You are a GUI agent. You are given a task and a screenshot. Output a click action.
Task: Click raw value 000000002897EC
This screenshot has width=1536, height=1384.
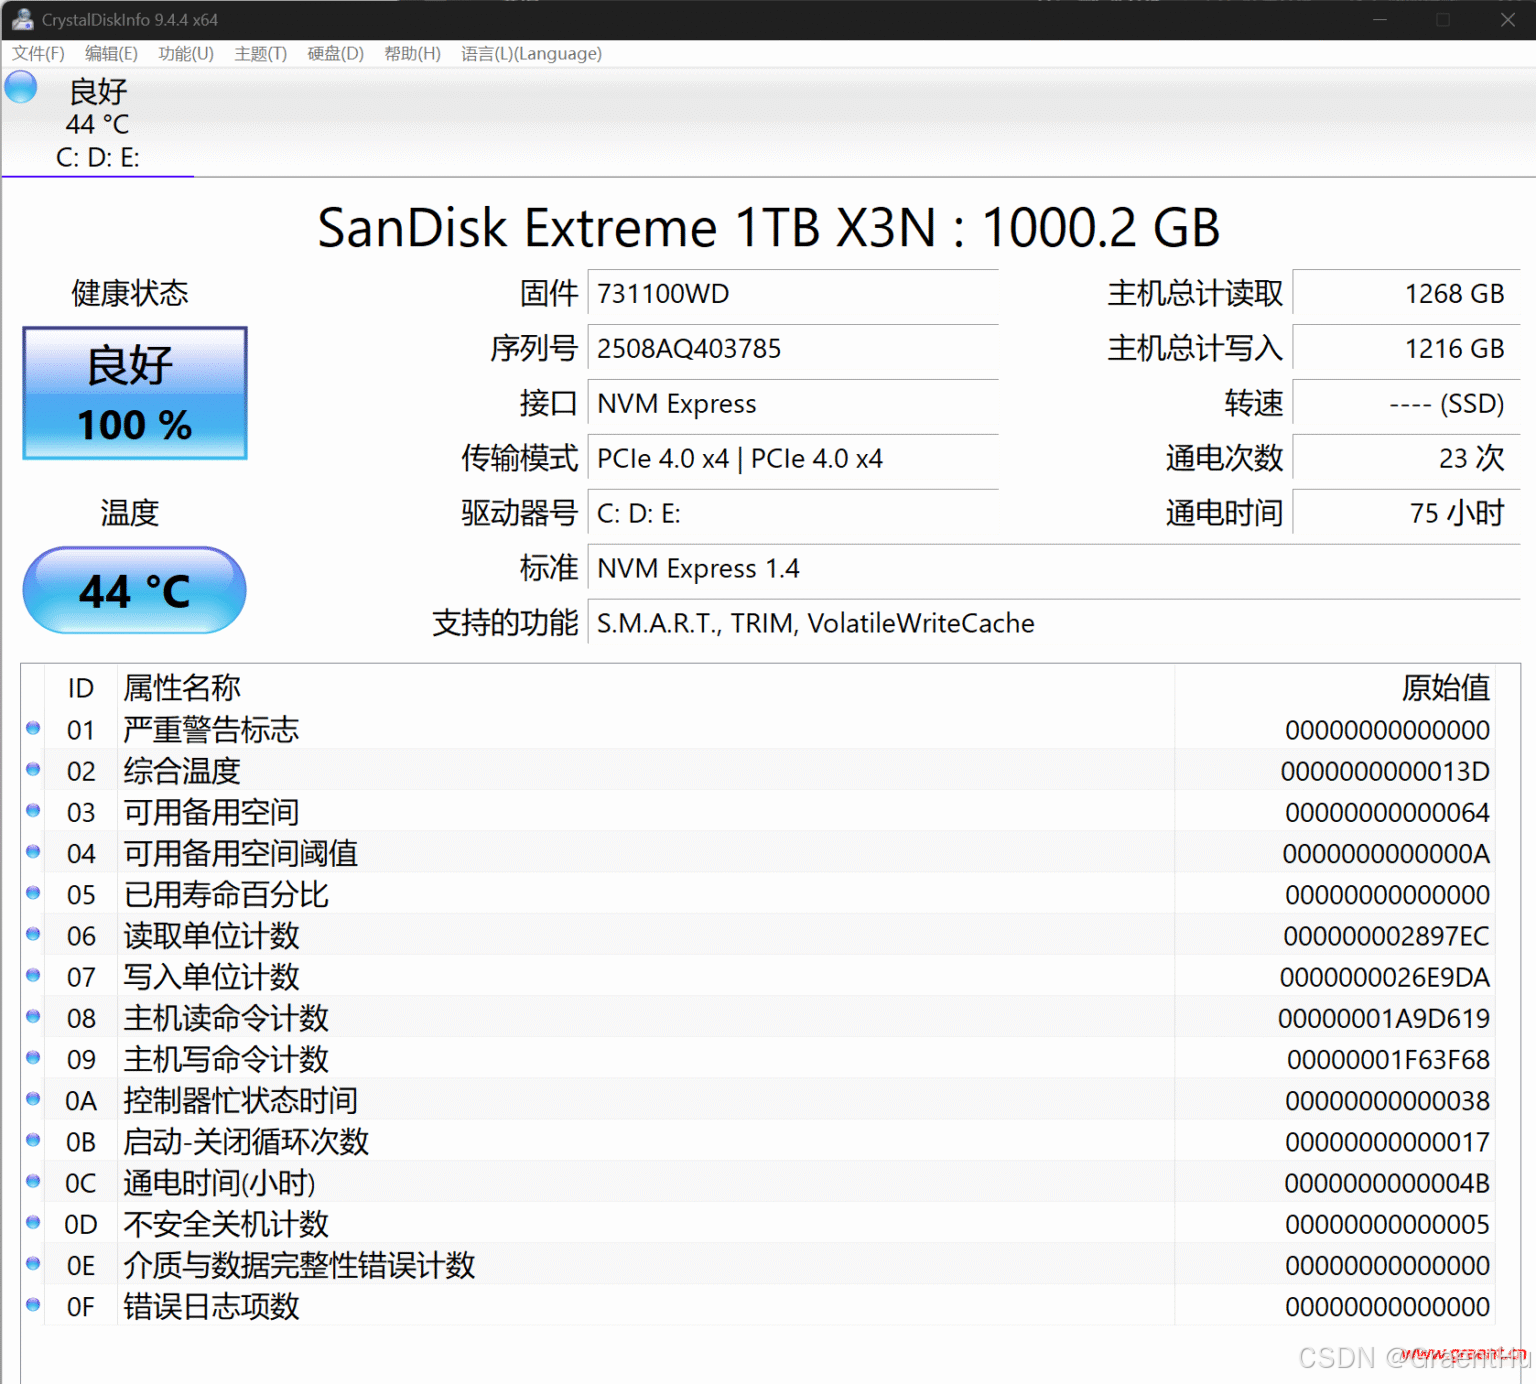click(x=1386, y=936)
